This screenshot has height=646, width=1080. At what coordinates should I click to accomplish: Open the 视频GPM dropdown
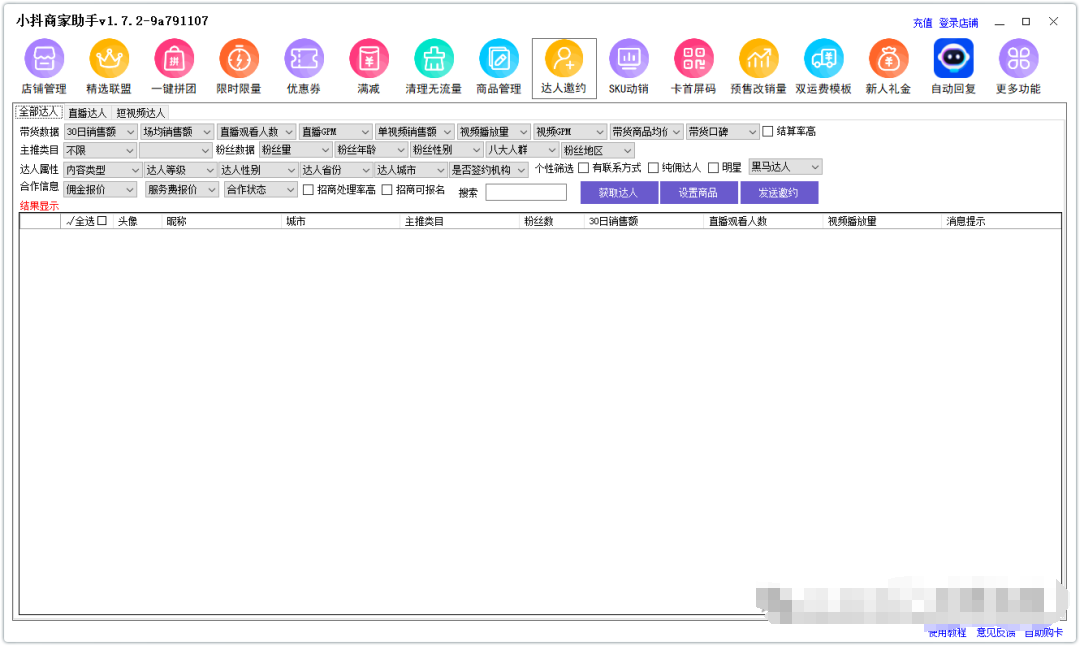pos(570,132)
